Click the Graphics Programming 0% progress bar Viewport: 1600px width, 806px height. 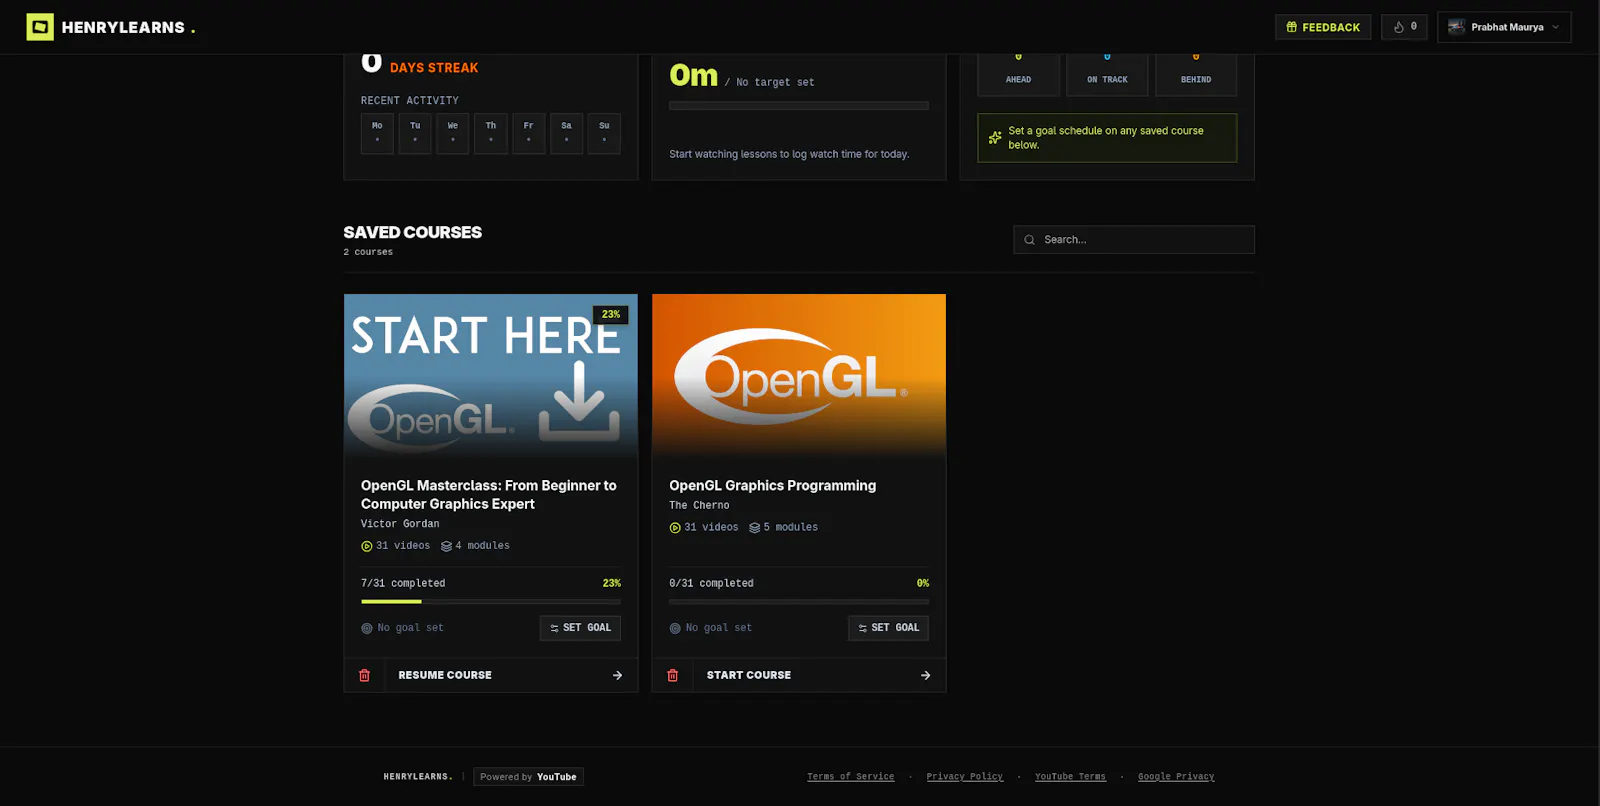(799, 602)
